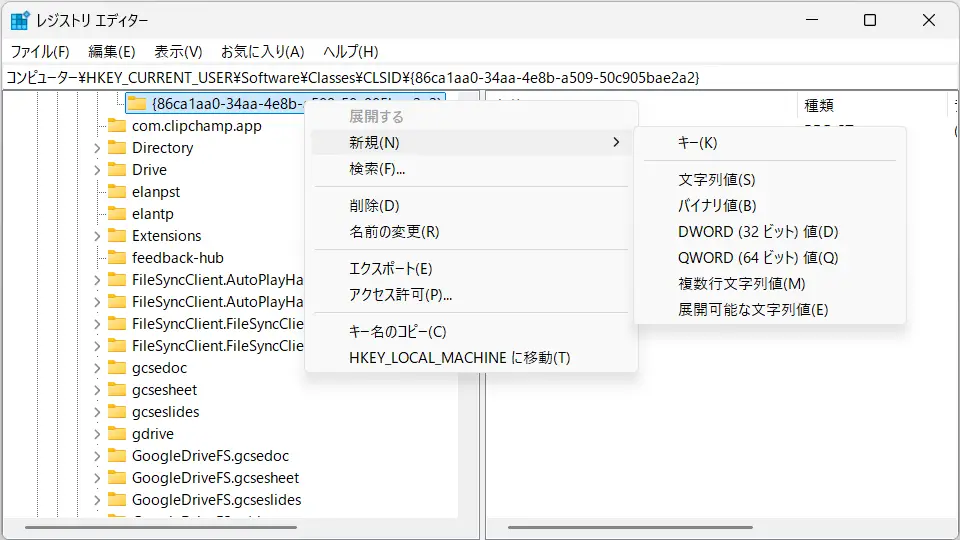
Task: Click the gdrive folder icon
Action: click(x=117, y=434)
